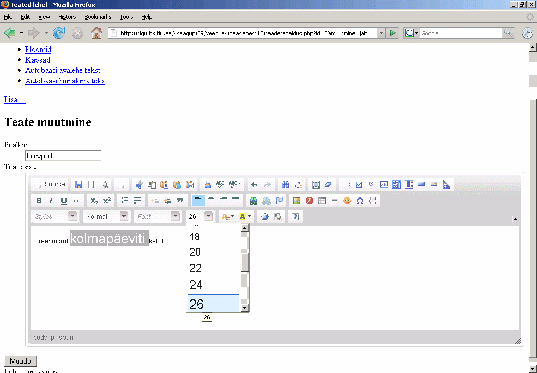Viewport: 537px width, 373px height.
Task: Open the text color picker
Action: pyautogui.click(x=227, y=216)
